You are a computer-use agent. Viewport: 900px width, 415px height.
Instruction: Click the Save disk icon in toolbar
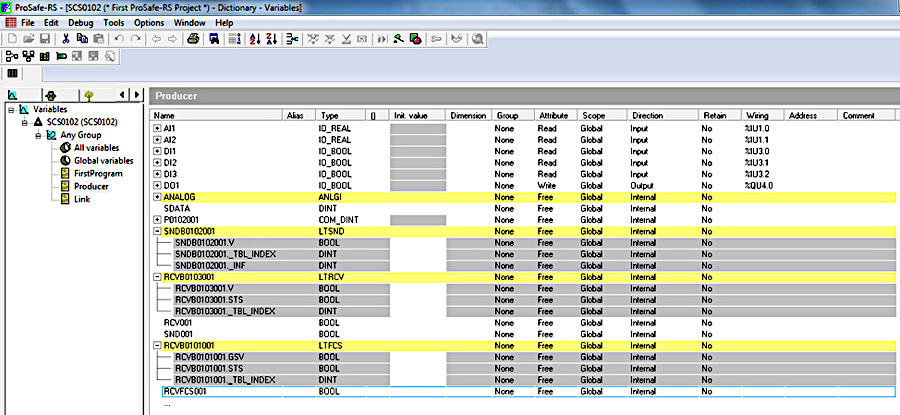click(44, 39)
